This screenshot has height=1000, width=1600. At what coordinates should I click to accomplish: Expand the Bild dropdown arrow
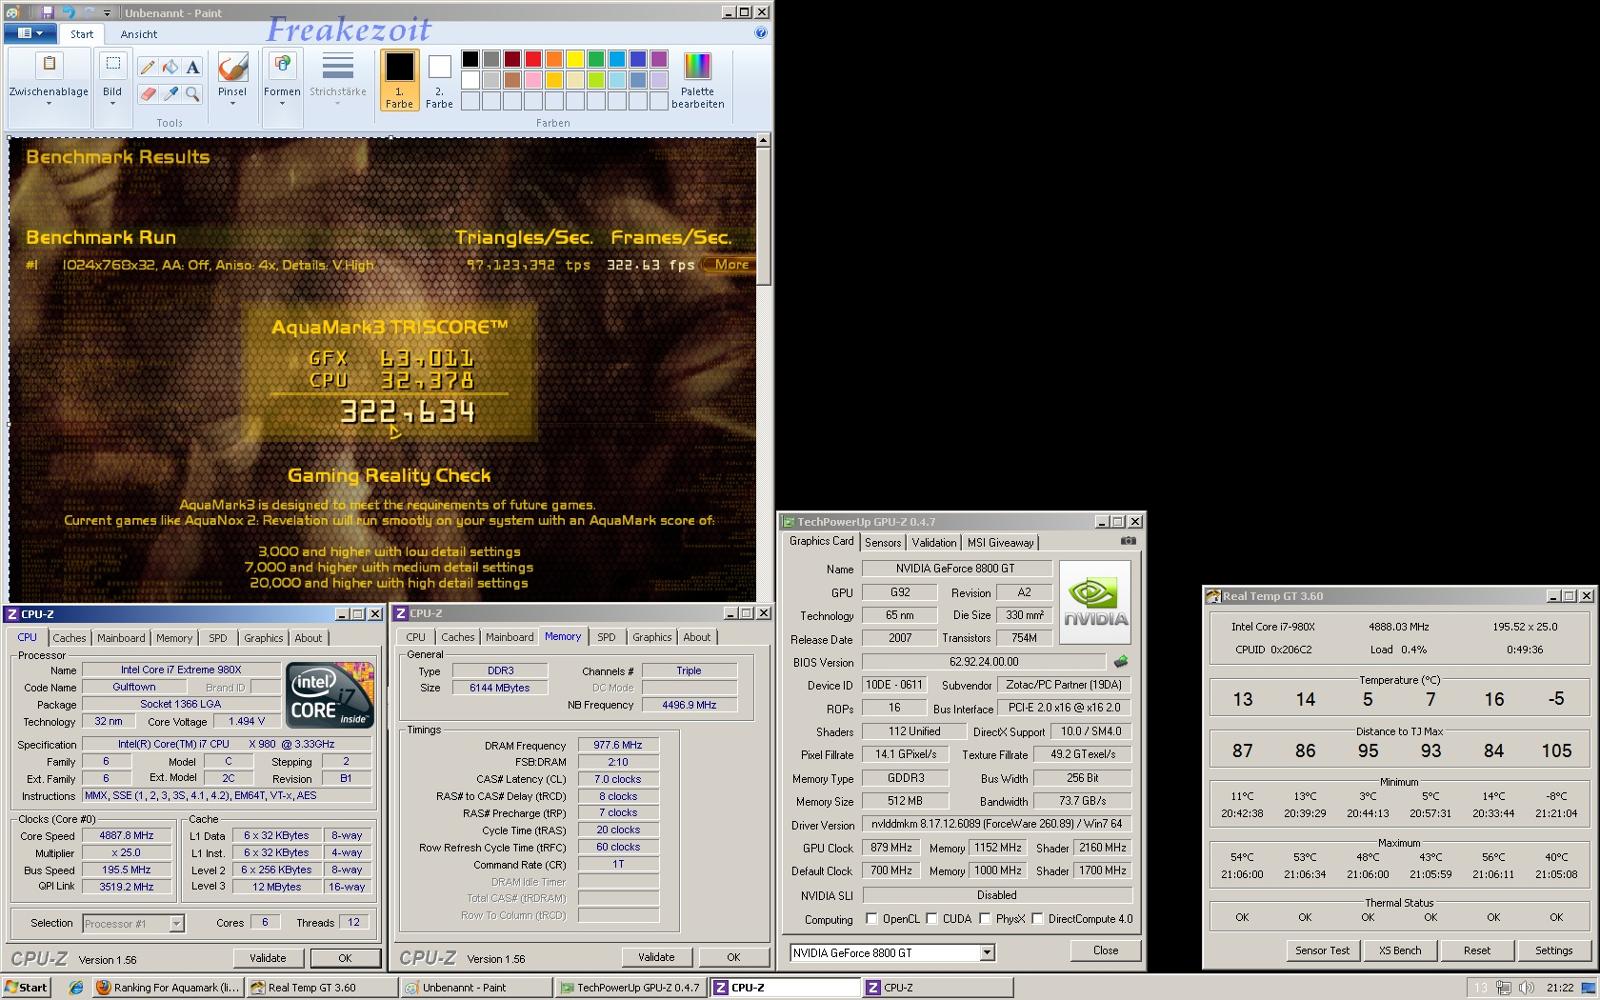[112, 104]
